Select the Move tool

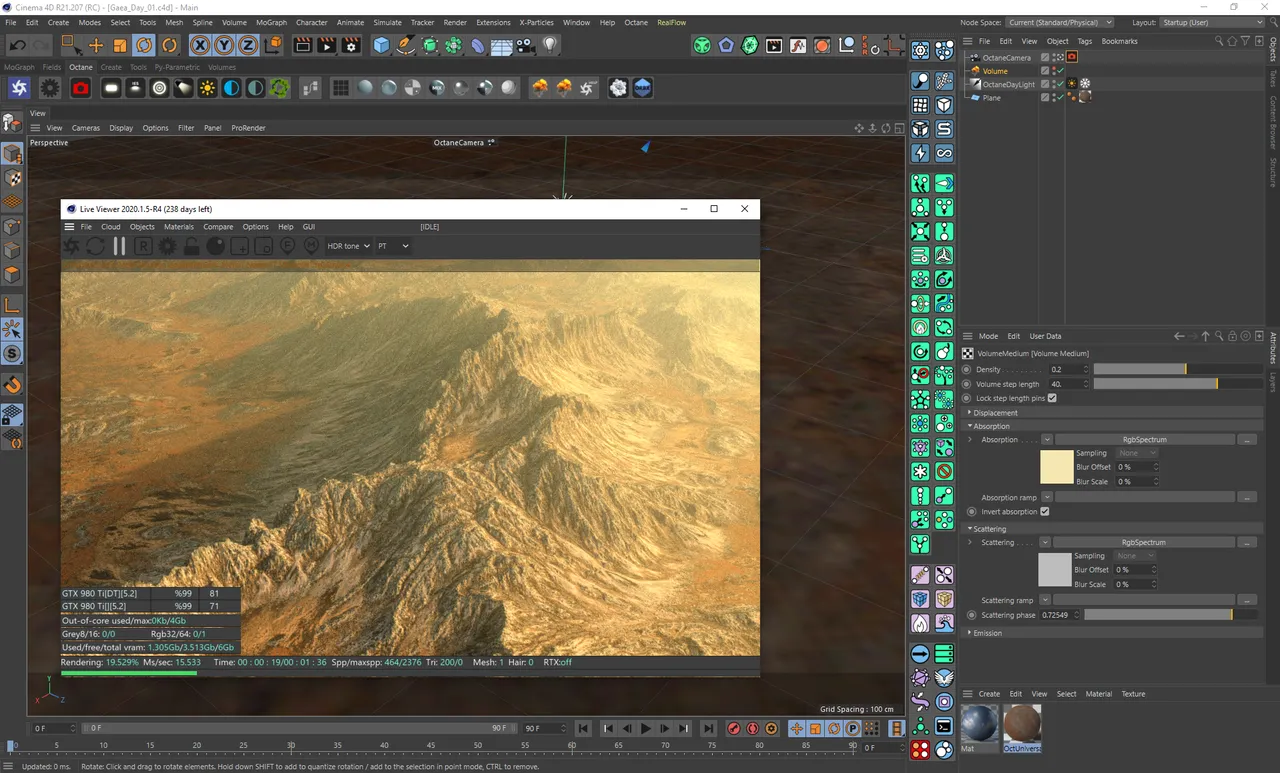click(x=96, y=45)
